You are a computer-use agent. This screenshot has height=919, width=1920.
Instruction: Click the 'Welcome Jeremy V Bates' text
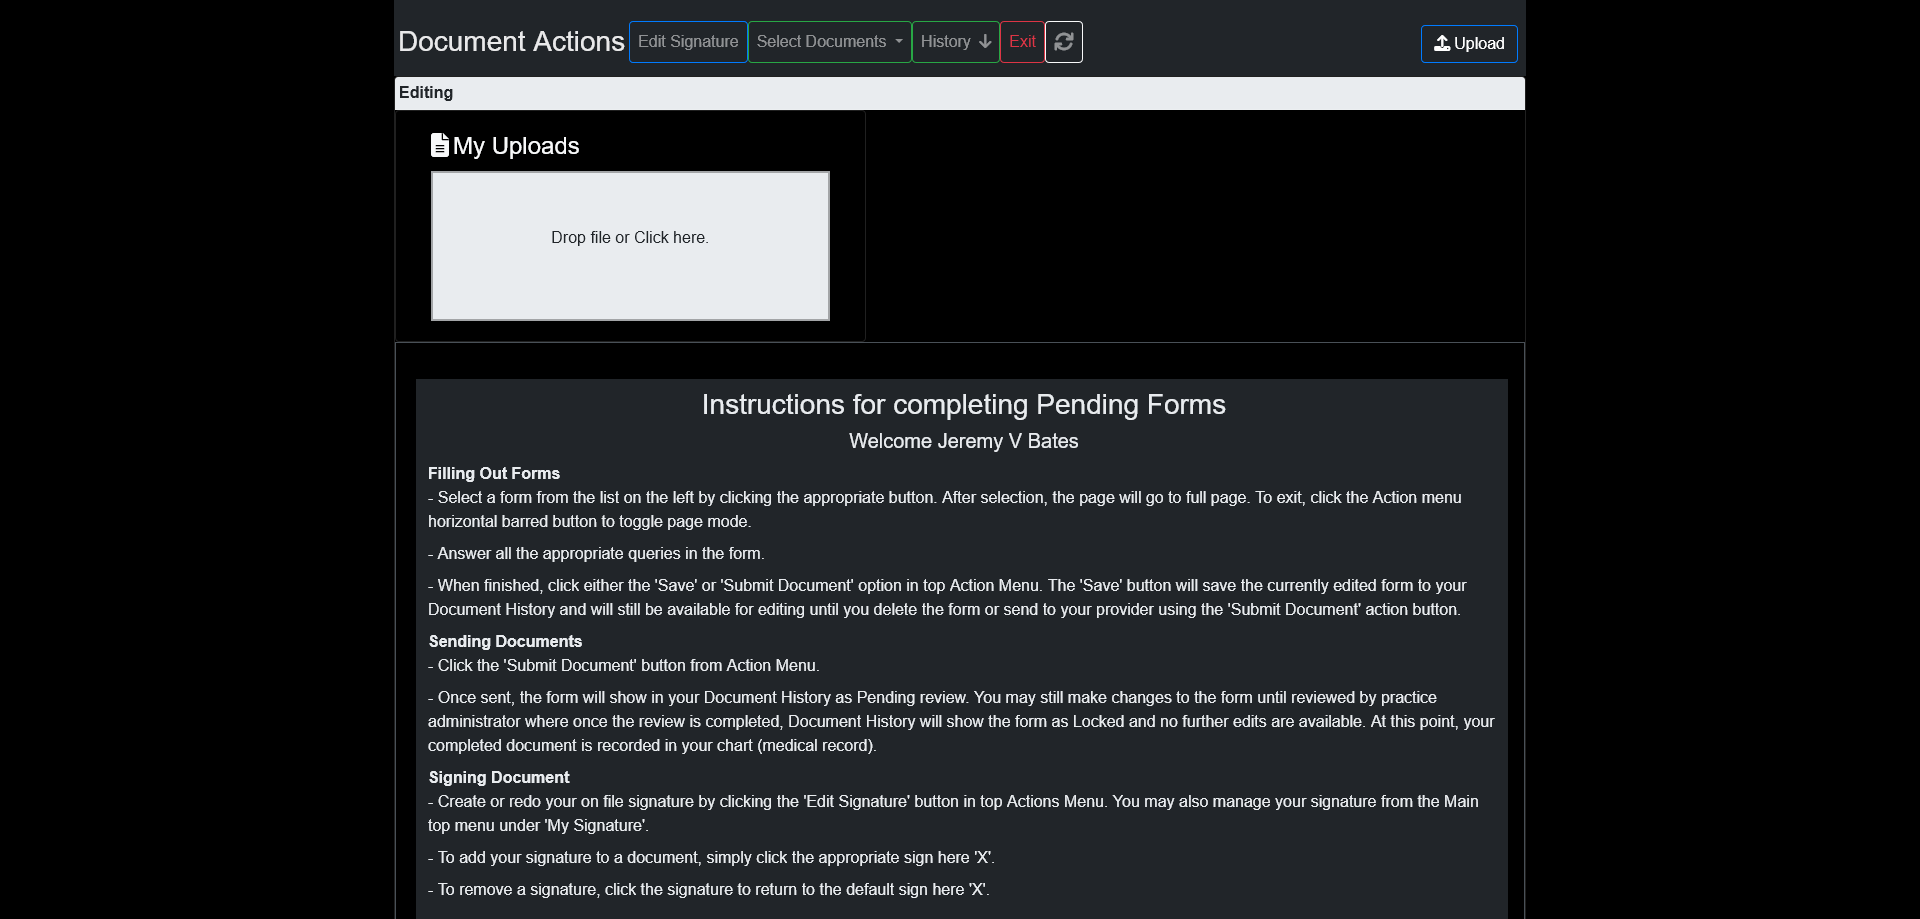(x=963, y=441)
